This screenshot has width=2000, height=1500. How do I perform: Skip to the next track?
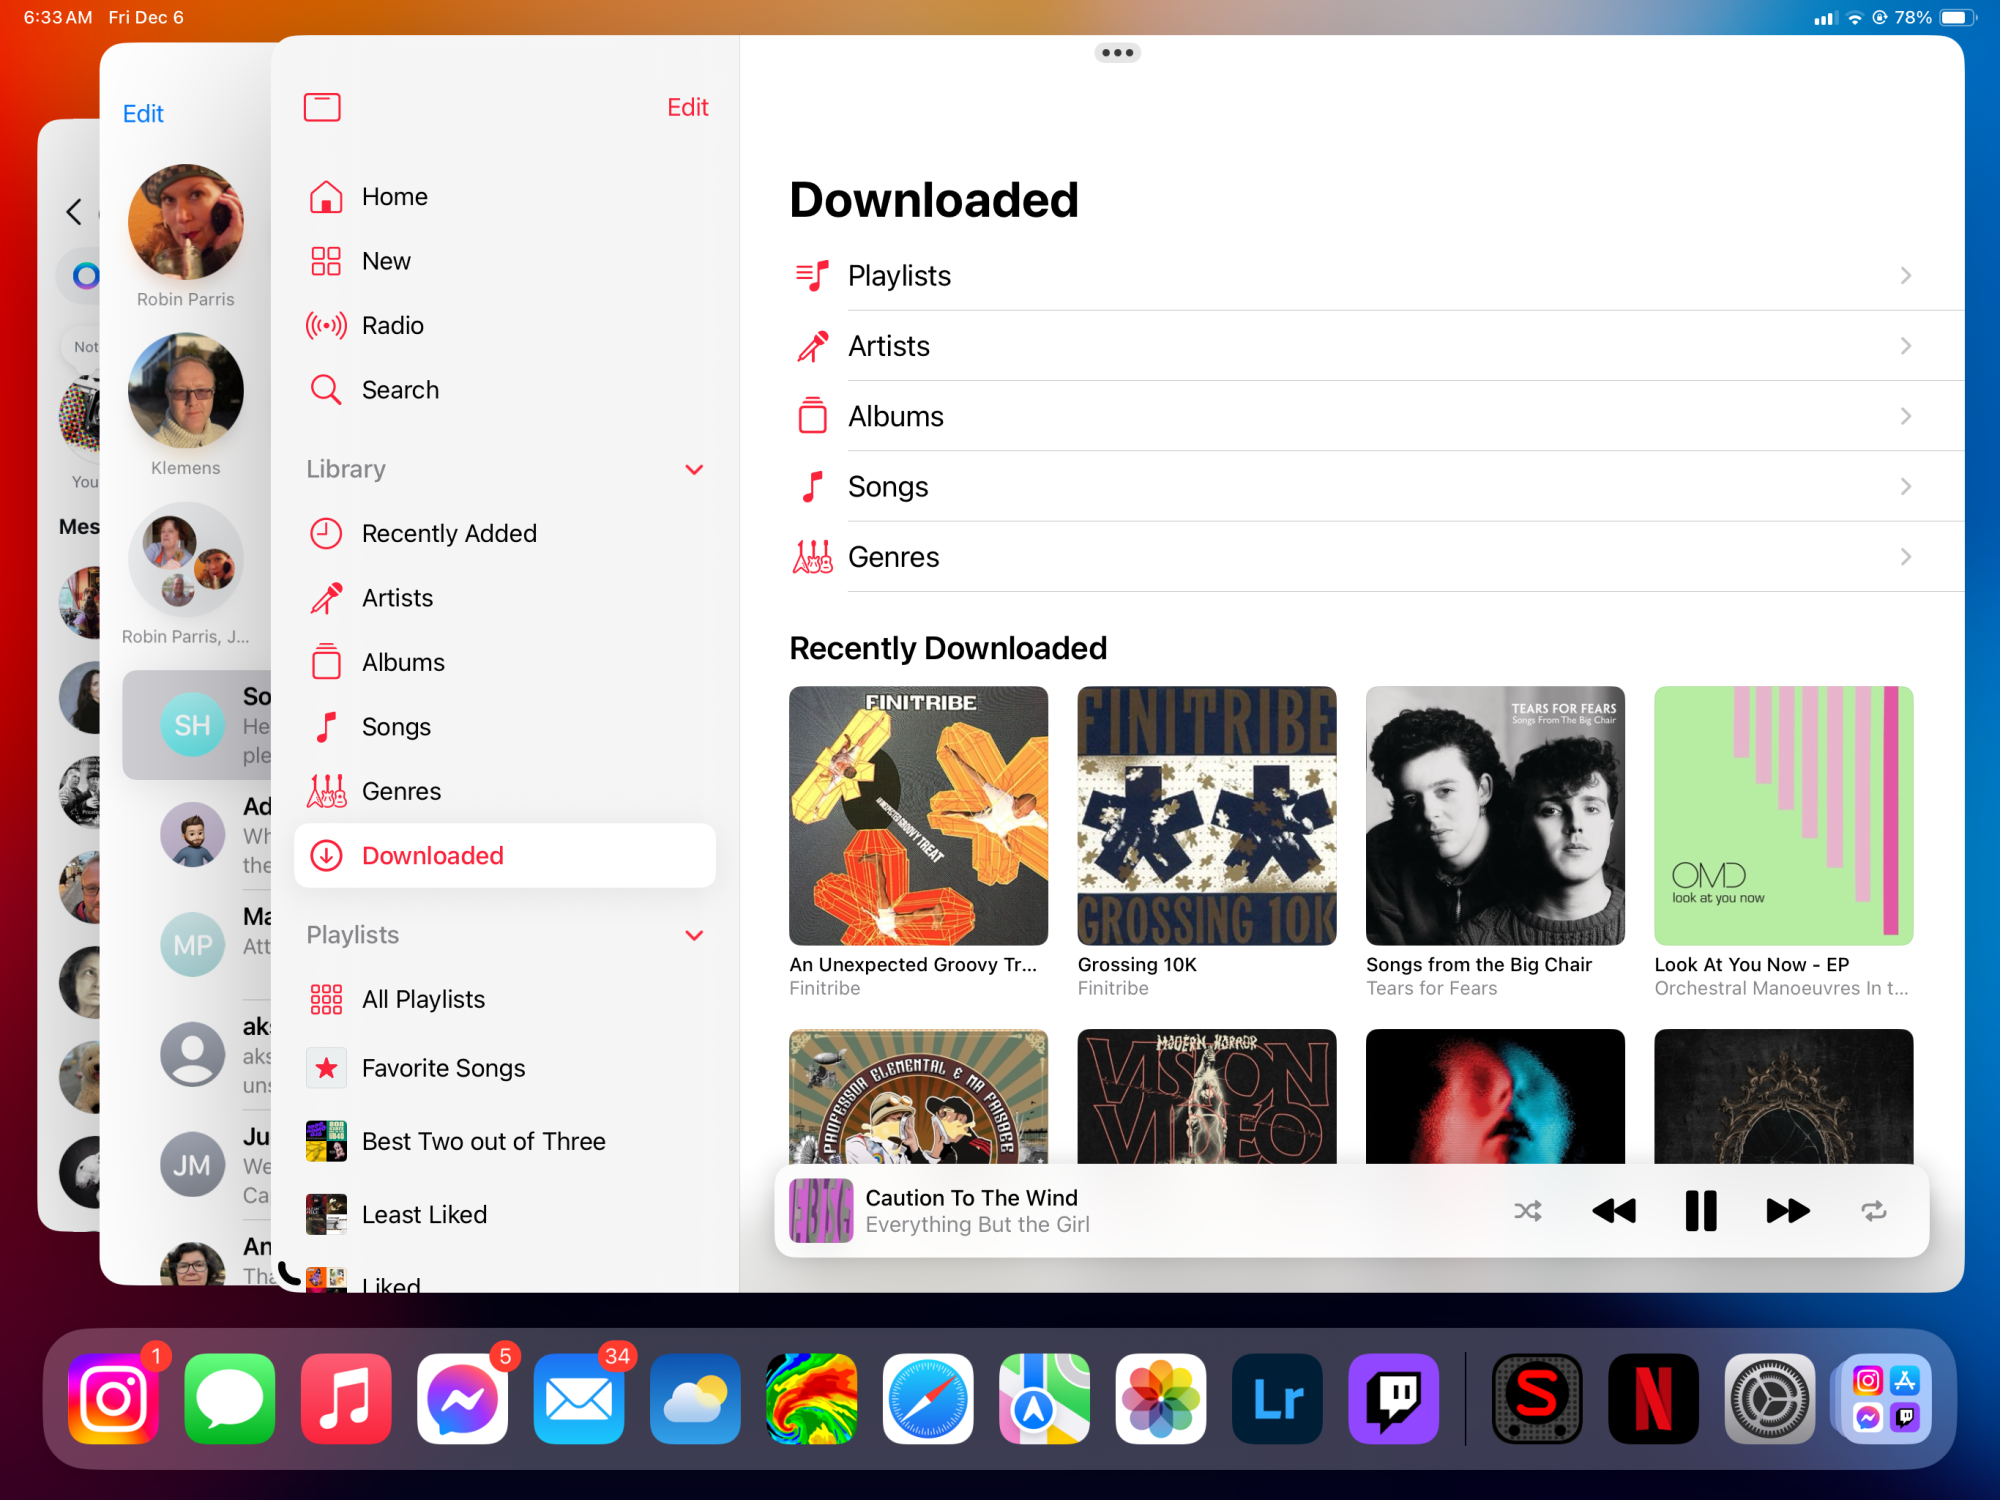tap(1787, 1211)
